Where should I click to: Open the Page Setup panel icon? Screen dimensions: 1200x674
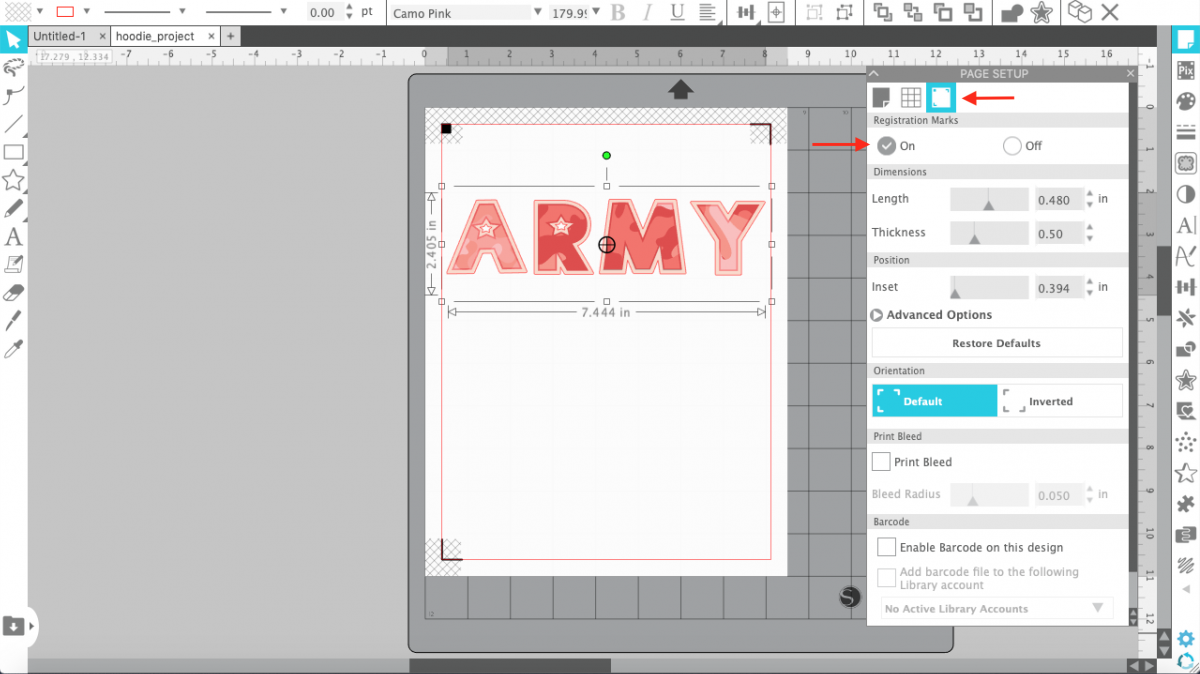[1186, 39]
